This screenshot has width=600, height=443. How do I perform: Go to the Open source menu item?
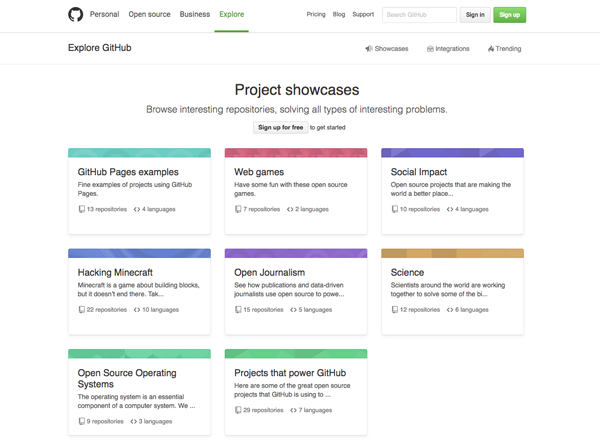149,15
